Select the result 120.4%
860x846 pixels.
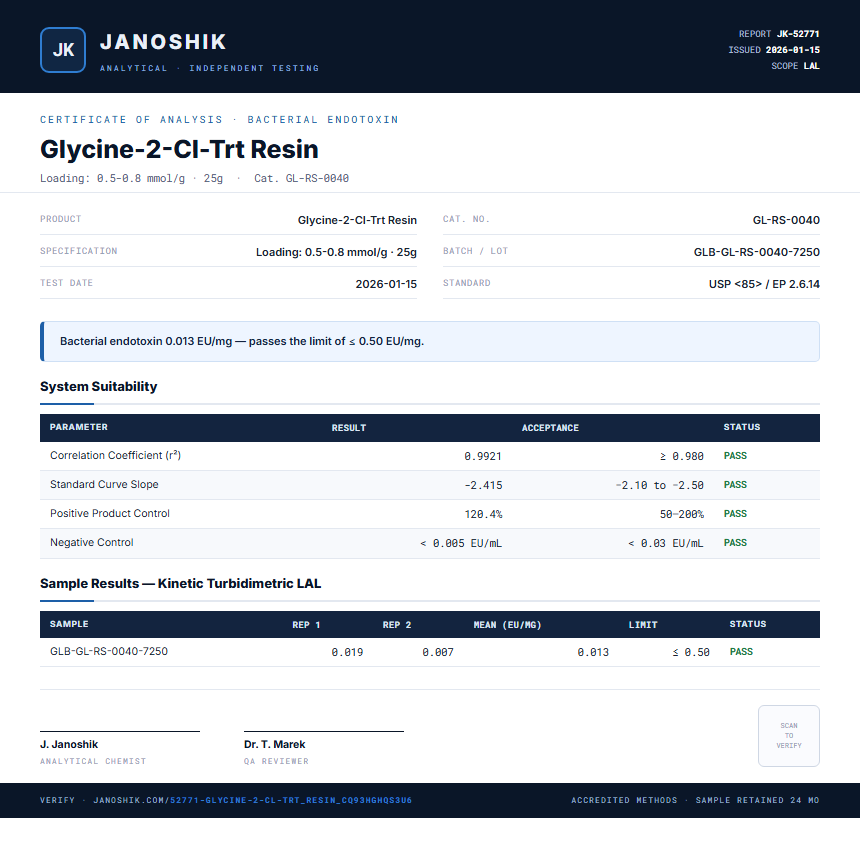(483, 514)
